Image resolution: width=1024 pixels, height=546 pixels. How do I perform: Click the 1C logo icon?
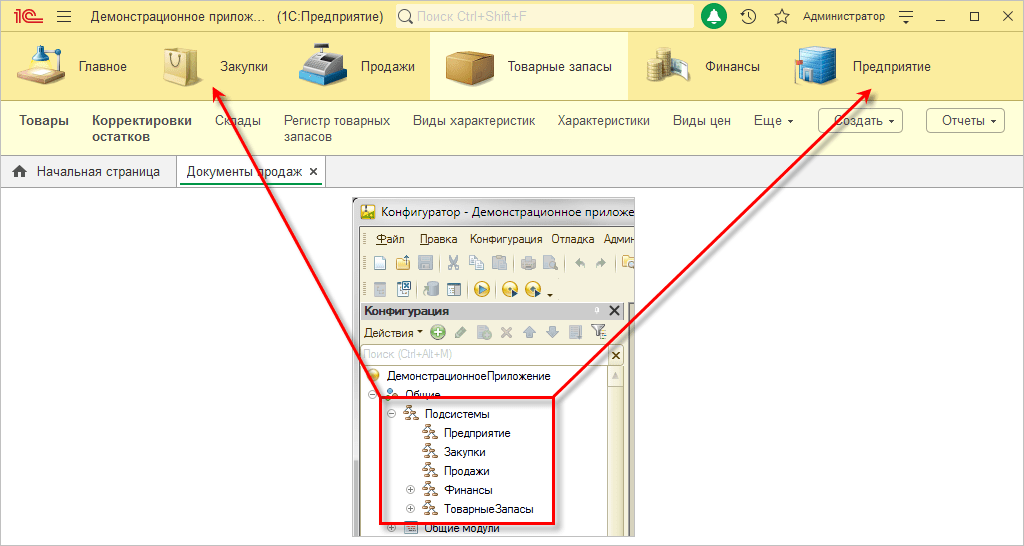[x=31, y=17]
